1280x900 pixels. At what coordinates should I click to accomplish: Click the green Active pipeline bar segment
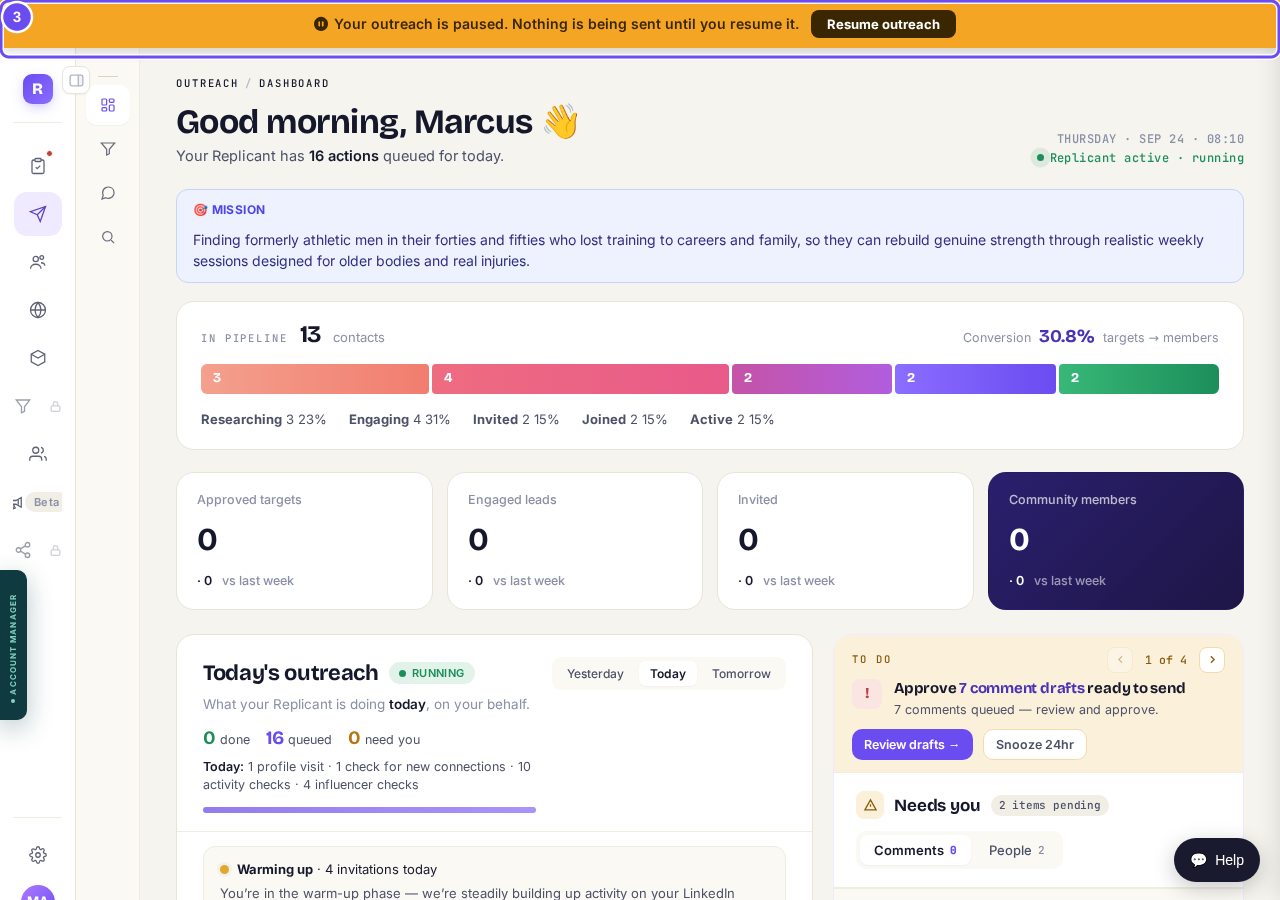[x=1139, y=379]
